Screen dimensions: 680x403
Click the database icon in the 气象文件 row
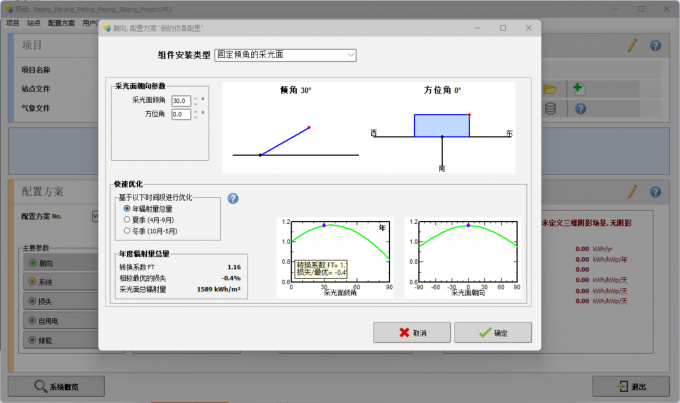550,108
